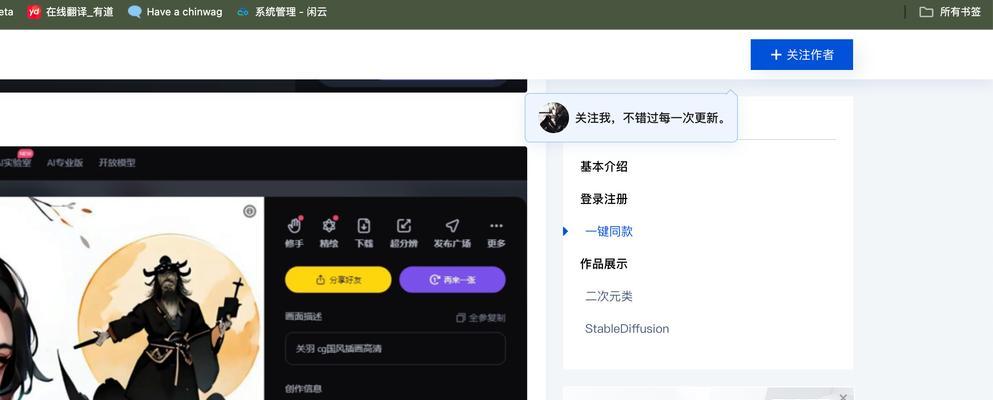Go to 一键同款 in the outline
The height and width of the screenshot is (400, 993).
click(609, 231)
